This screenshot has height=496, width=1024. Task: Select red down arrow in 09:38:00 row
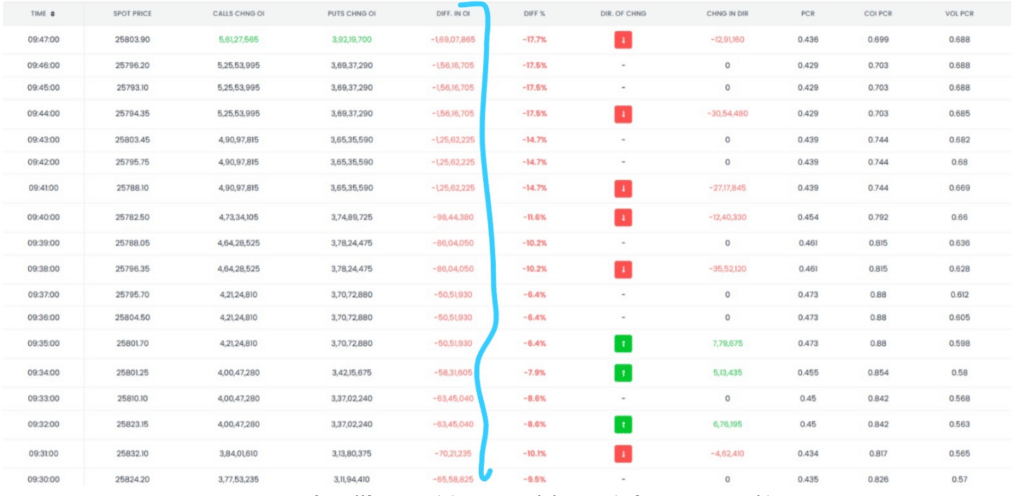pyautogui.click(x=623, y=269)
